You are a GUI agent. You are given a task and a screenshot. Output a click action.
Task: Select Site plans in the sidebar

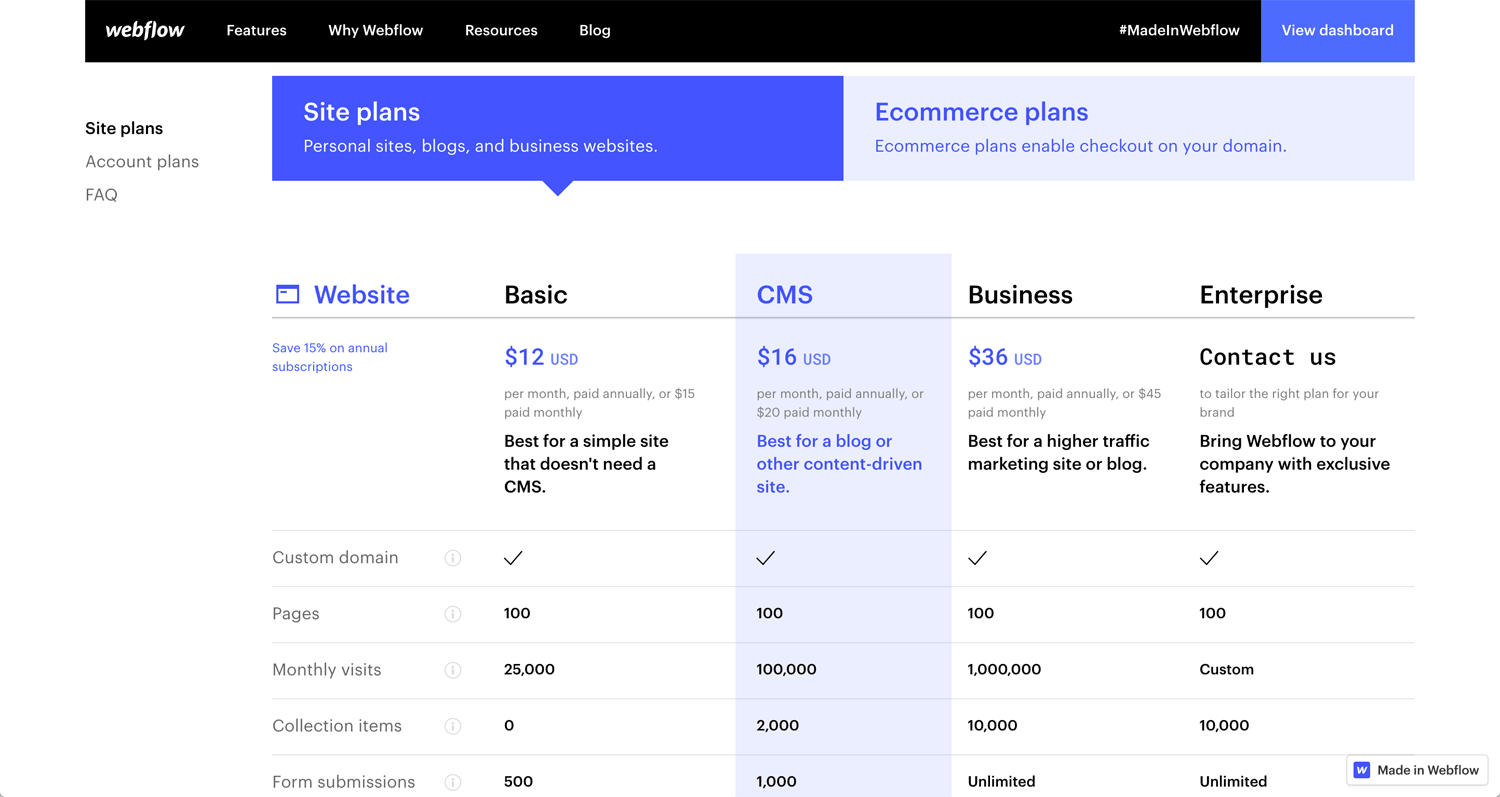(124, 128)
